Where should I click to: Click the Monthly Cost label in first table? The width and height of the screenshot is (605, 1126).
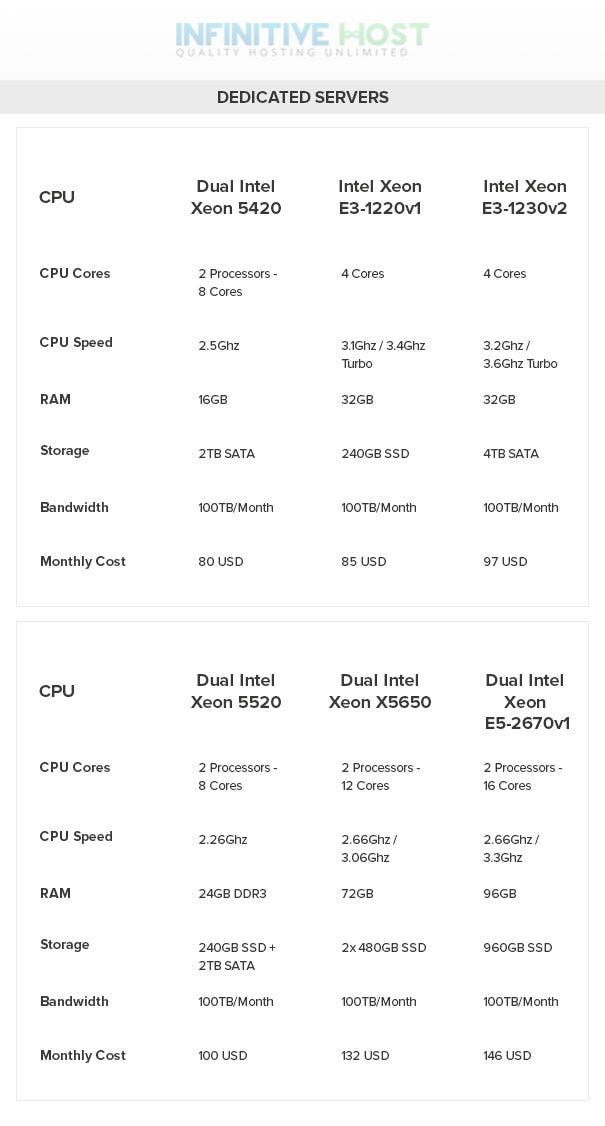[83, 562]
